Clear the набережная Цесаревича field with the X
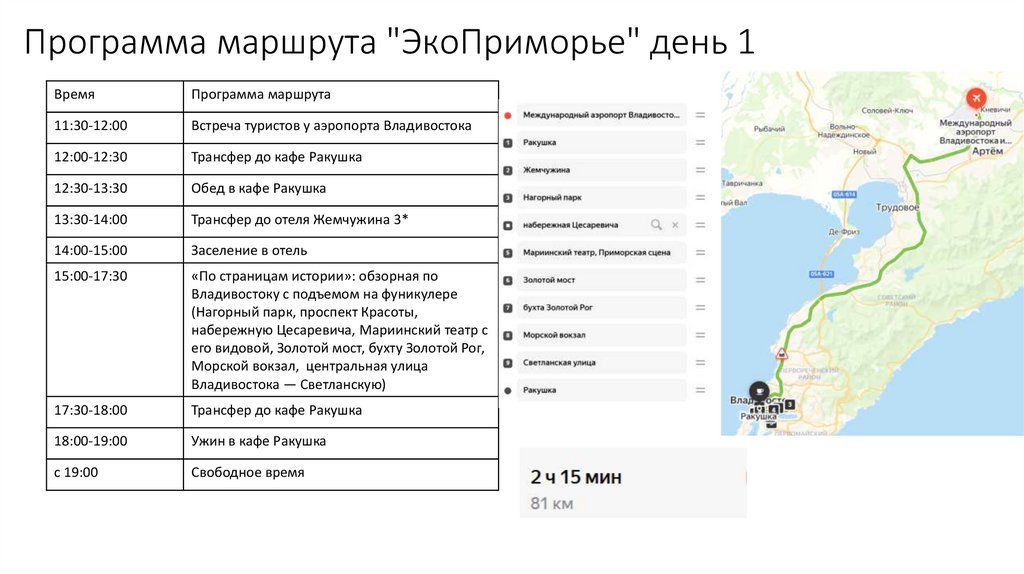This screenshot has width=1024, height=574. coord(675,225)
